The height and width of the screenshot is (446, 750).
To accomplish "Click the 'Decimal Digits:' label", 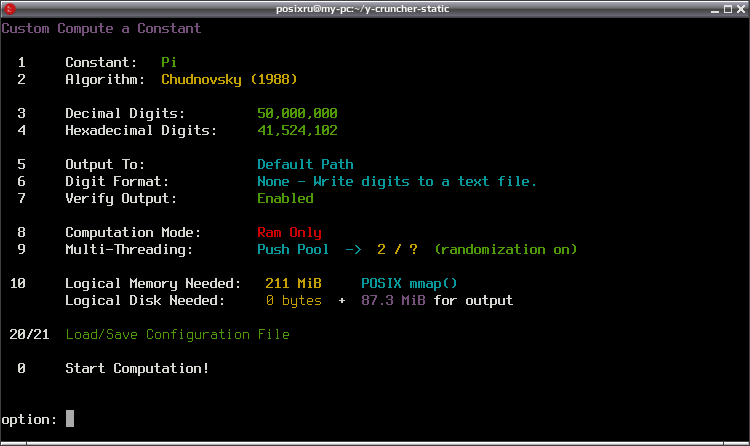I will (125, 114).
